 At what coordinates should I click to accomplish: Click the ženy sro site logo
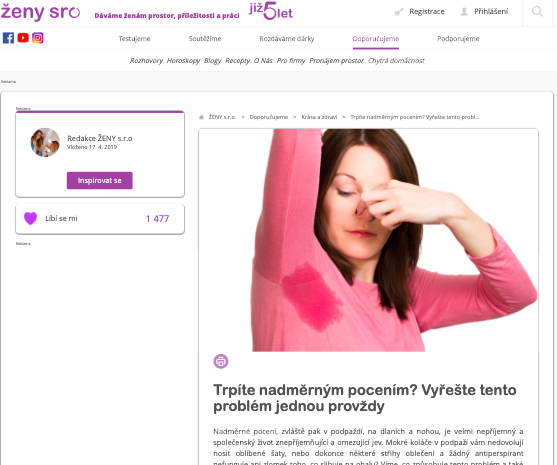[x=40, y=12]
